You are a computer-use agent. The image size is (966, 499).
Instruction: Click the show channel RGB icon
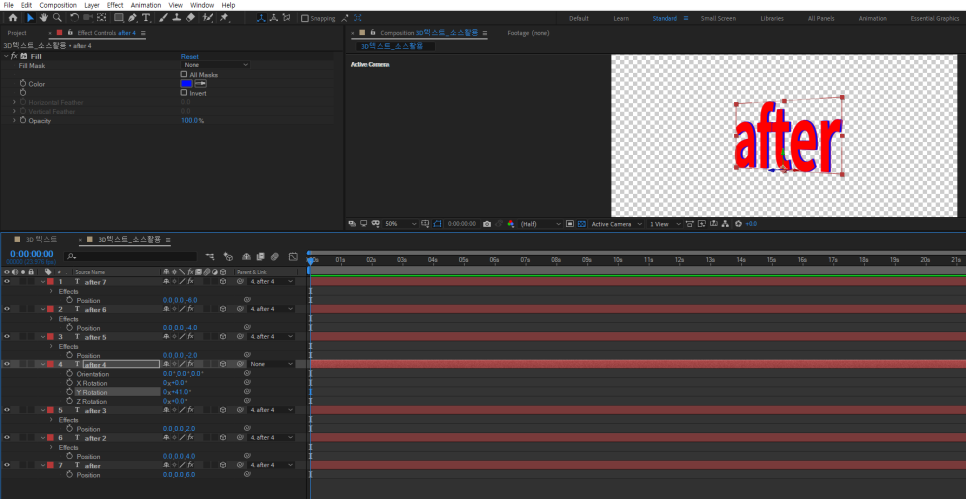pyautogui.click(x=511, y=224)
